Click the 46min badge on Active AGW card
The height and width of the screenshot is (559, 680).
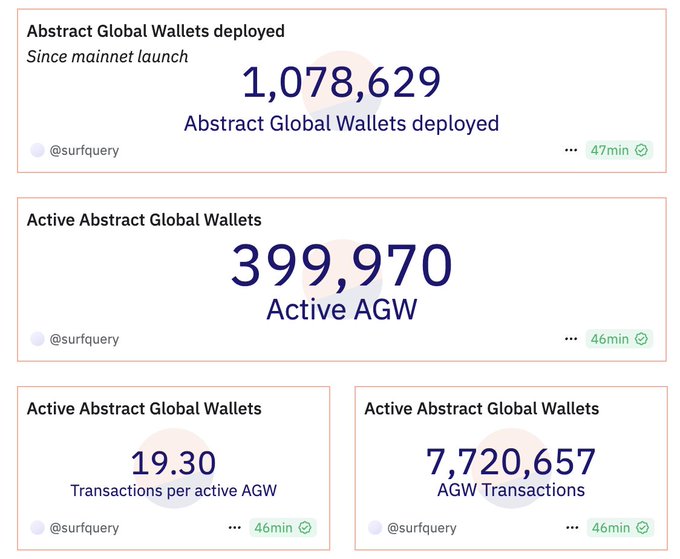click(619, 339)
